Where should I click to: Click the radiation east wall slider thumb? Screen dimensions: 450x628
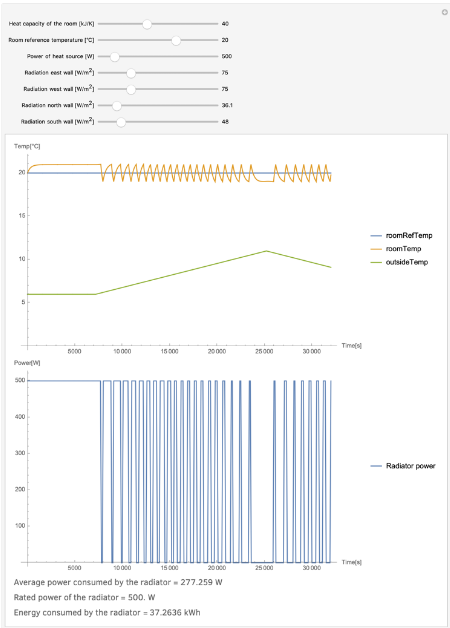click(x=131, y=73)
